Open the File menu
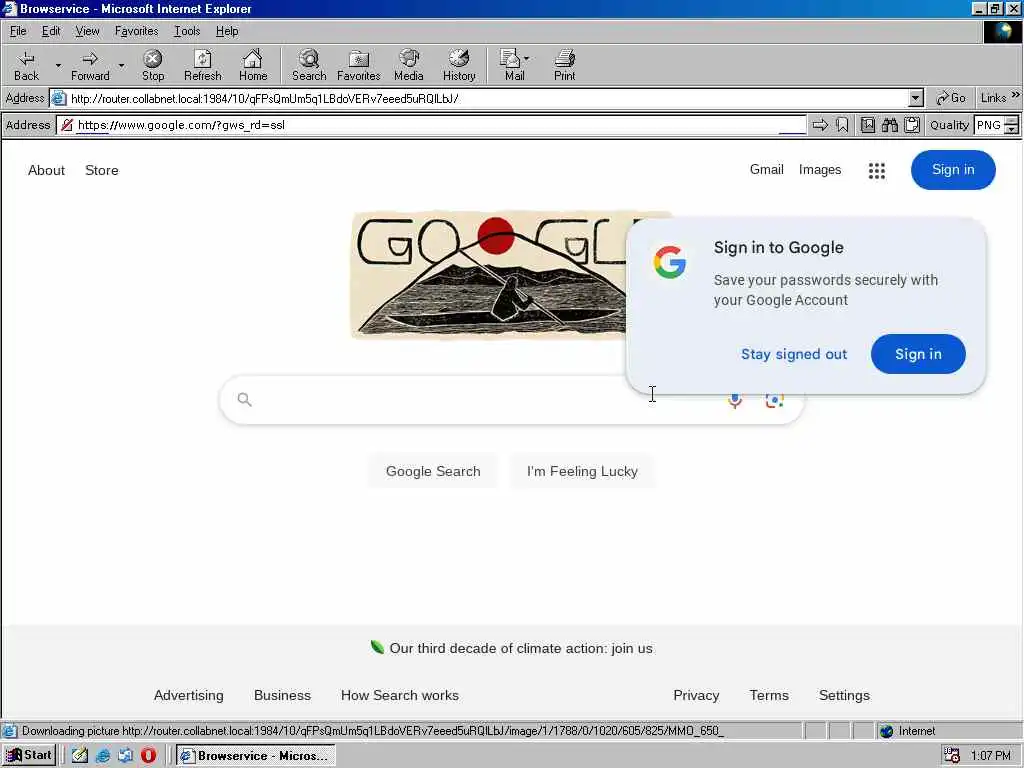This screenshot has width=1024, height=768. [18, 31]
